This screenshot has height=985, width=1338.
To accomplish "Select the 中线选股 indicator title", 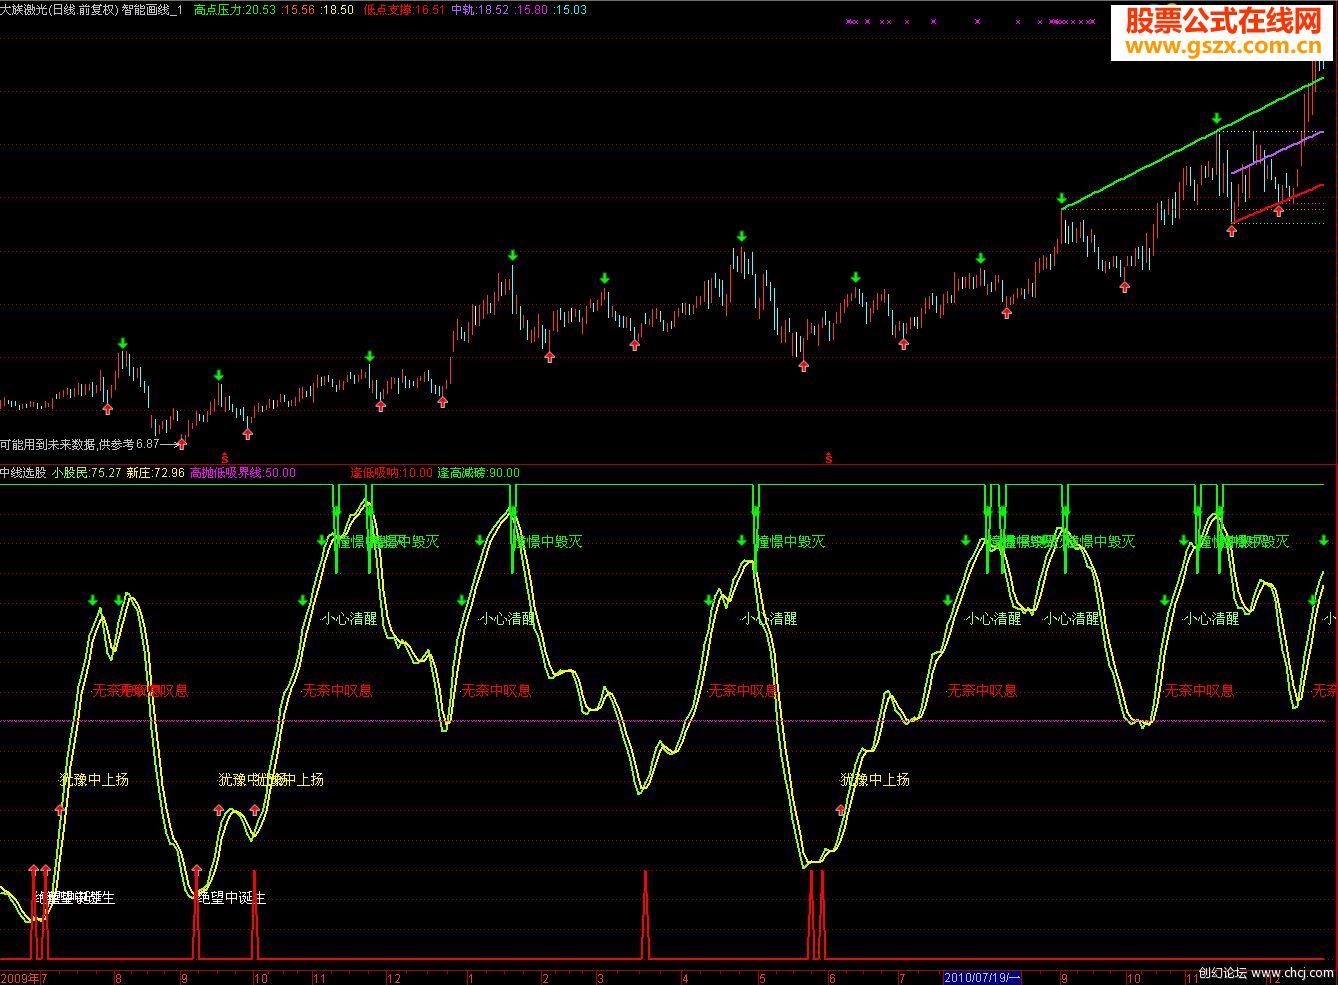I will click(x=23, y=473).
